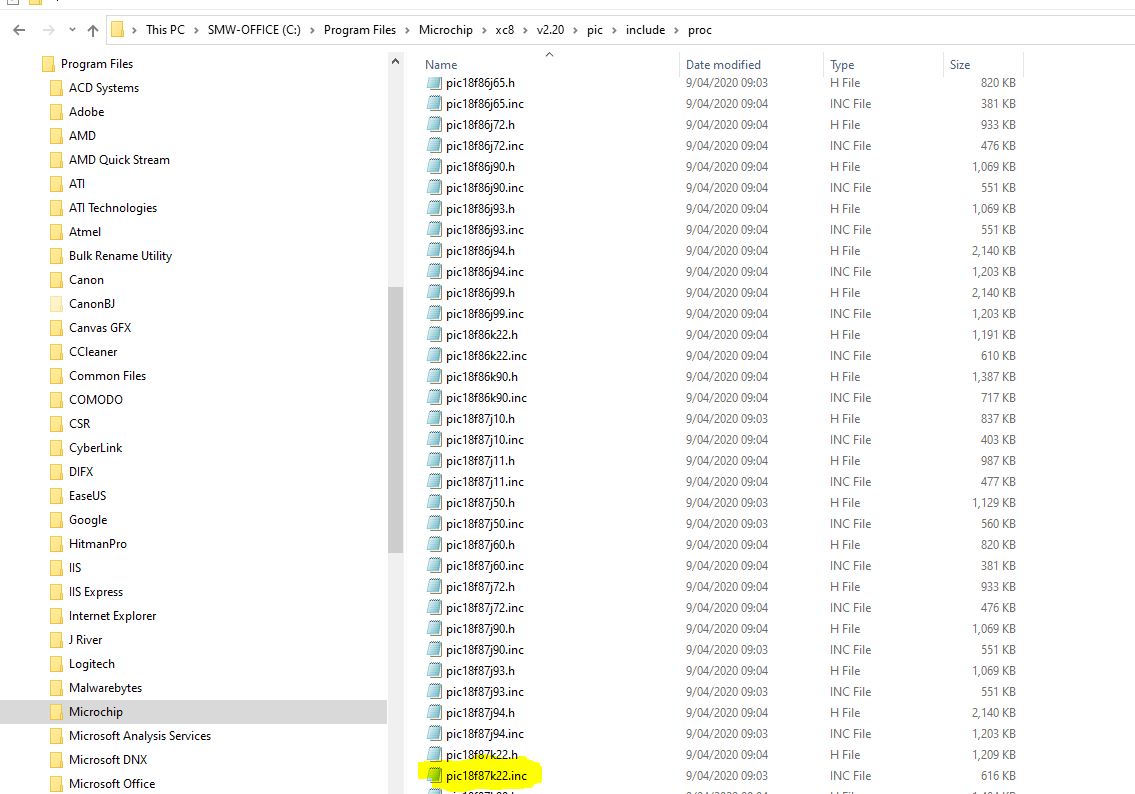The image size is (1135, 794).
Task: Sort files by the Size column
Action: (960, 65)
